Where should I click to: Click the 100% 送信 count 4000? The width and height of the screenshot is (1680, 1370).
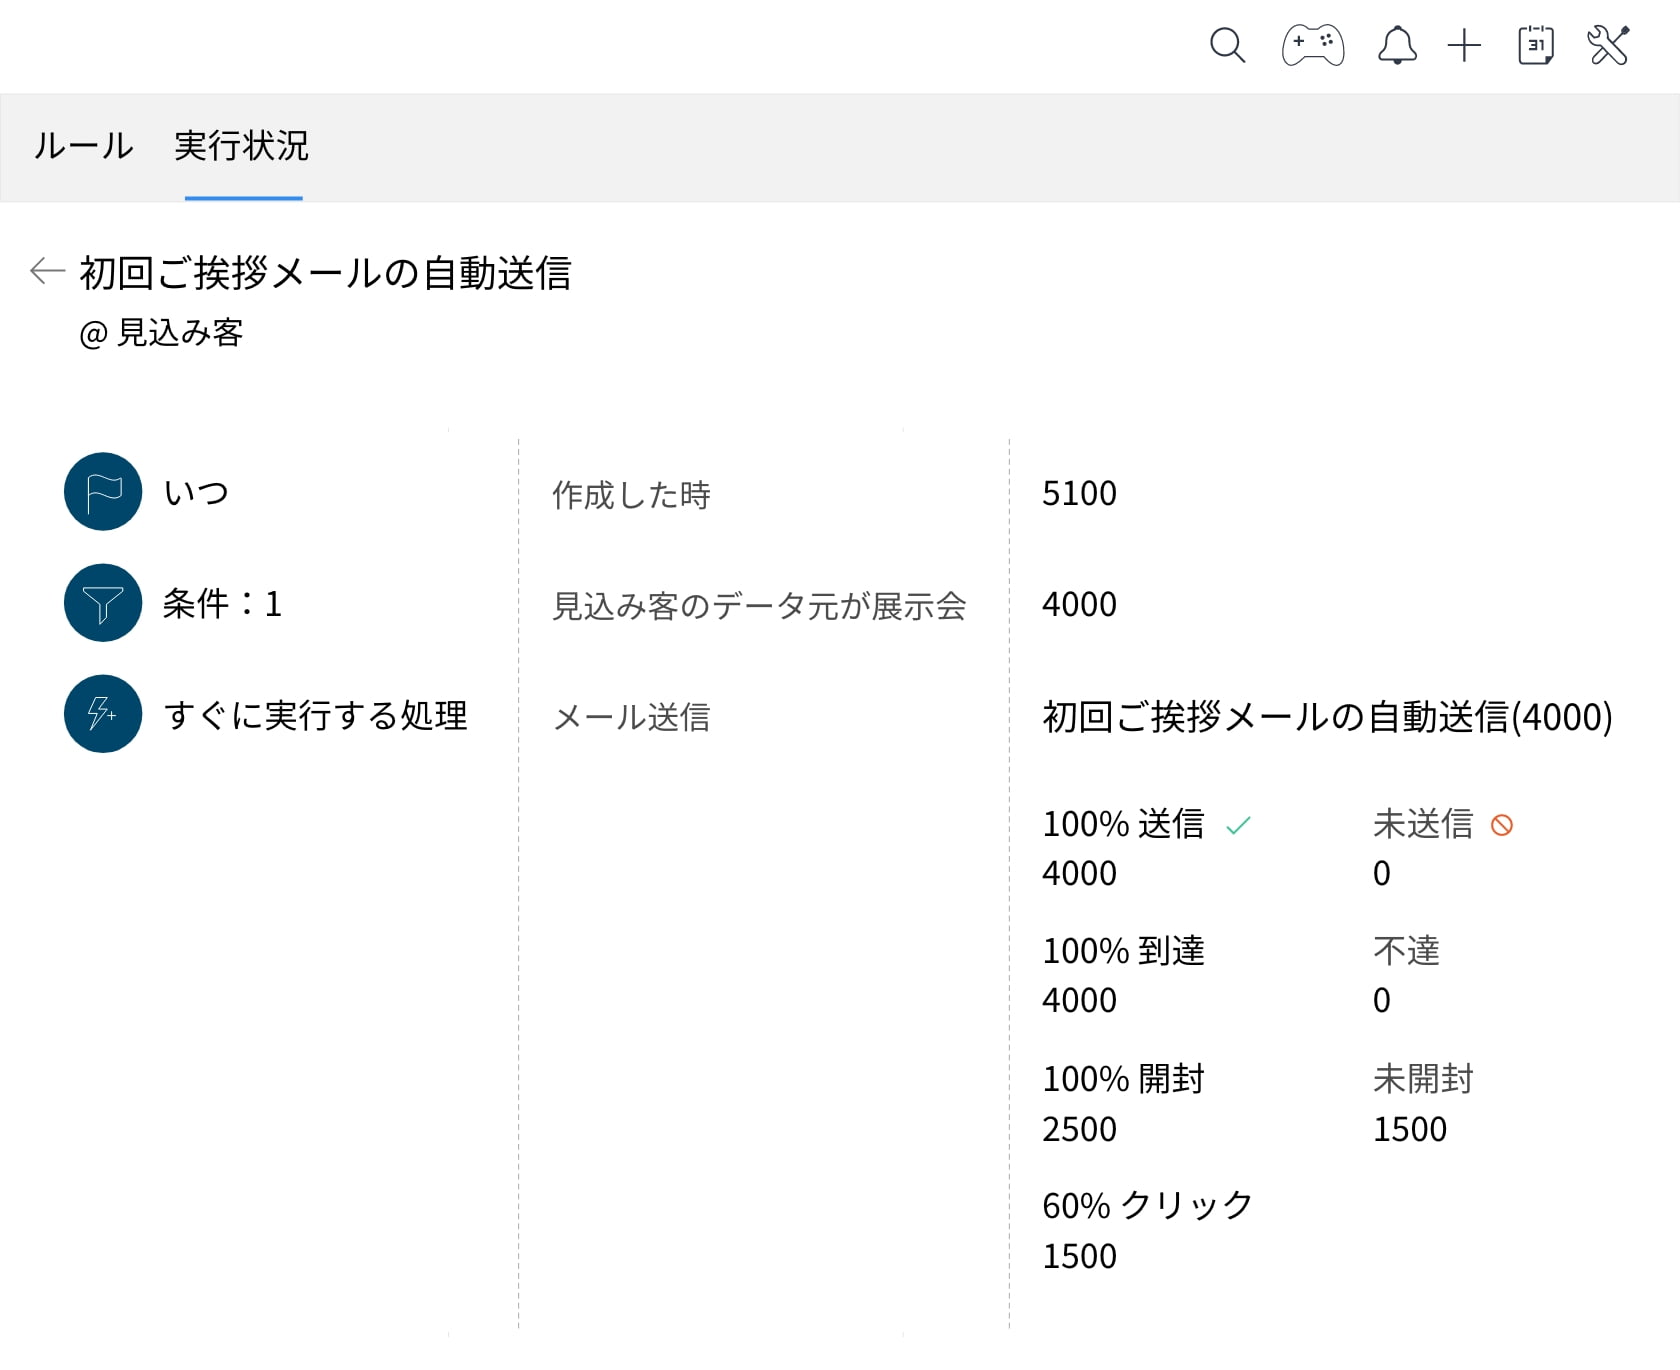(1079, 874)
